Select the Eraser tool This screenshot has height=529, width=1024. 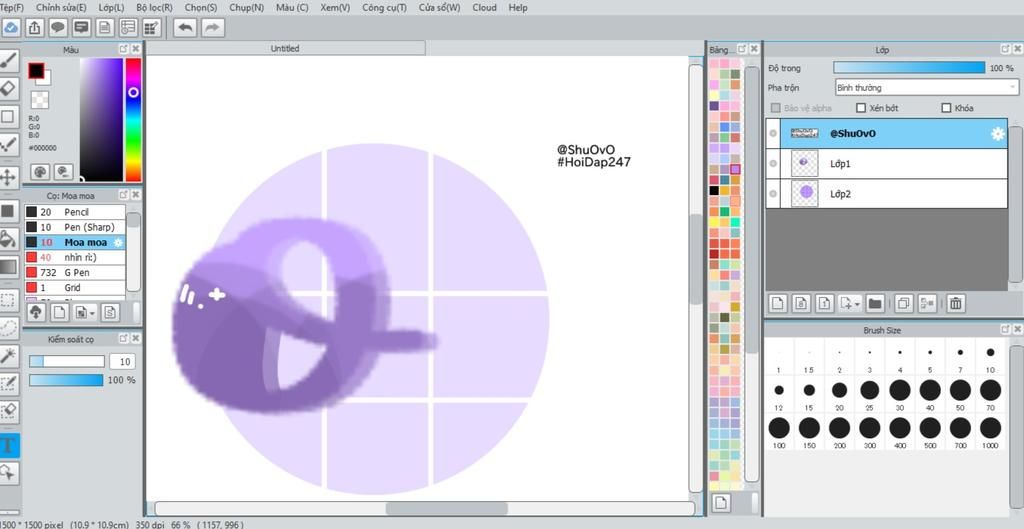[x=8, y=88]
